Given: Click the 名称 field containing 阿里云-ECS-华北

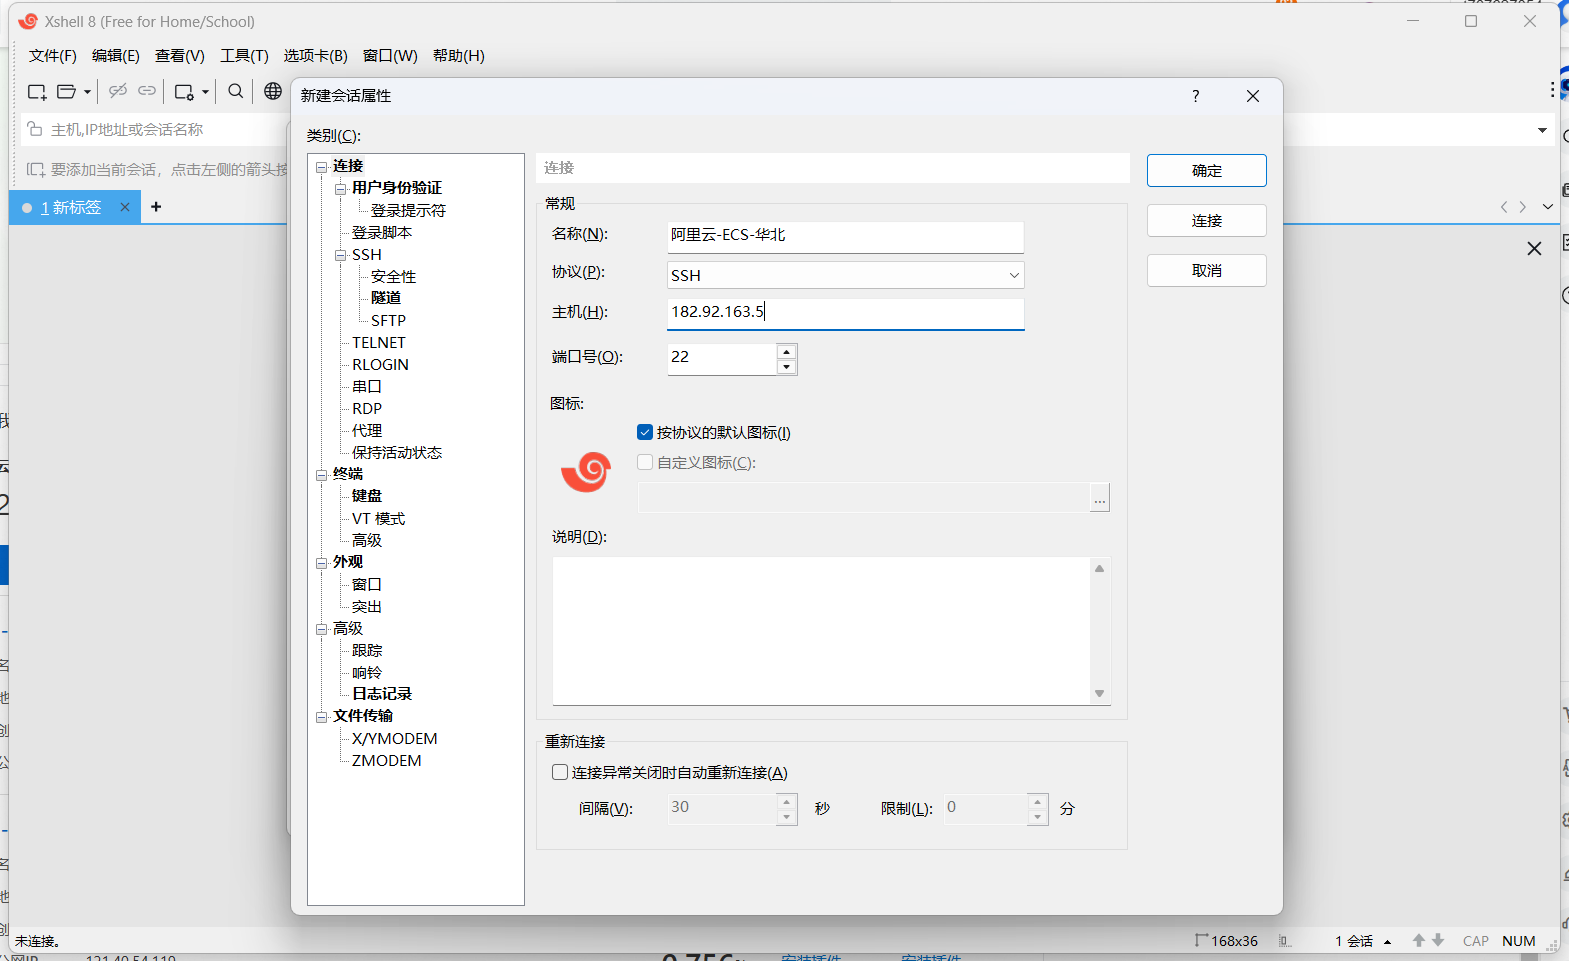Looking at the screenshot, I should pyautogui.click(x=846, y=236).
